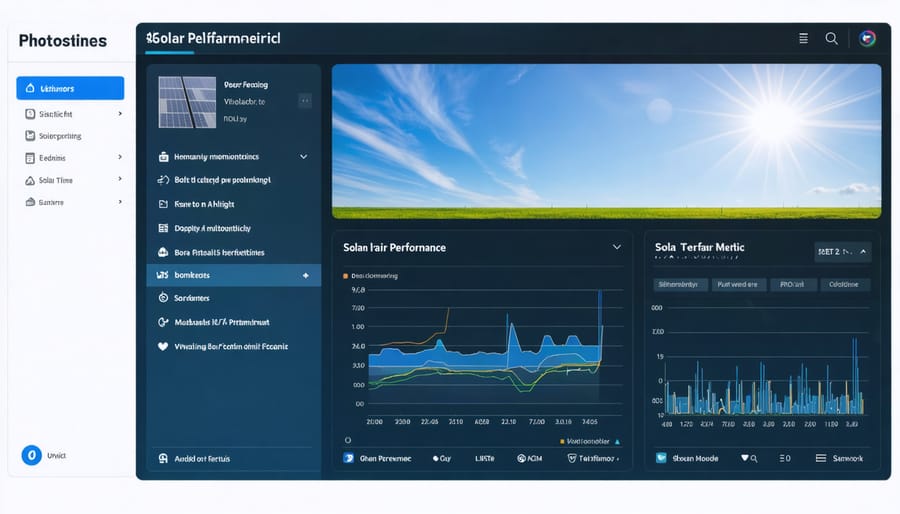The image size is (900, 514).
Task: Click the Ghan Perwmec link below line chart
Action: tap(378, 458)
